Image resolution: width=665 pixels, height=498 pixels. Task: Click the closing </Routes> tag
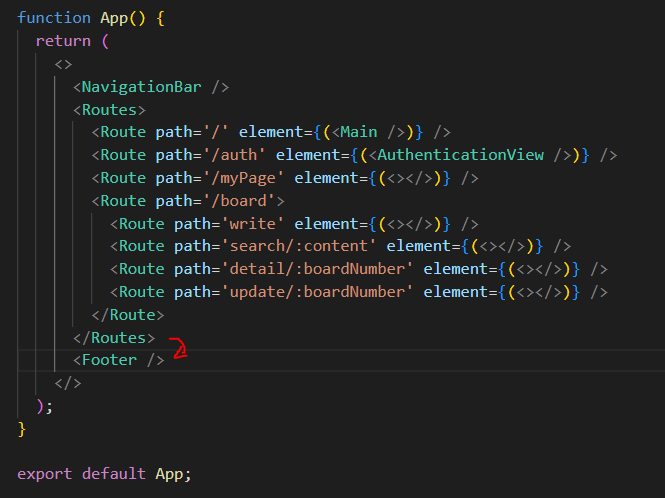tap(114, 338)
